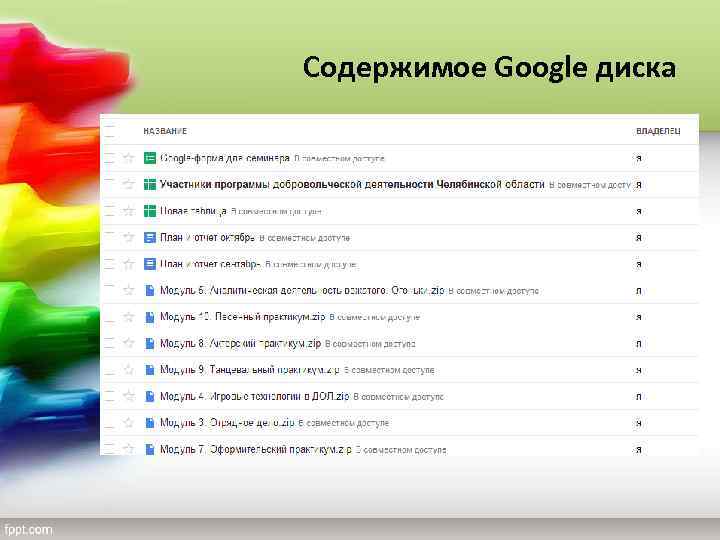Click shared-access label beside Модуль 4 Игровые технологии
Screen dimensions: 720x540
pos(399,397)
